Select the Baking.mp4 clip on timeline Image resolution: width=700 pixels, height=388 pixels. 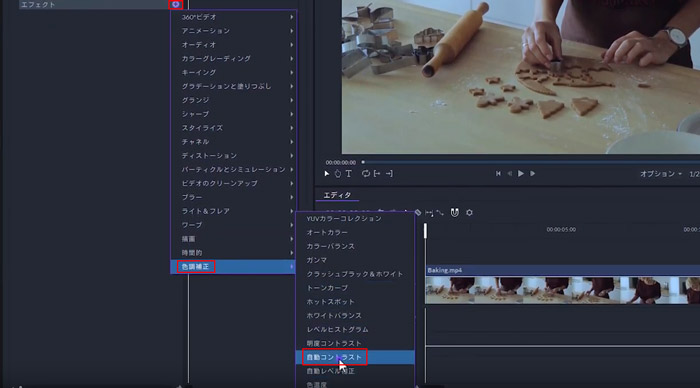562,284
